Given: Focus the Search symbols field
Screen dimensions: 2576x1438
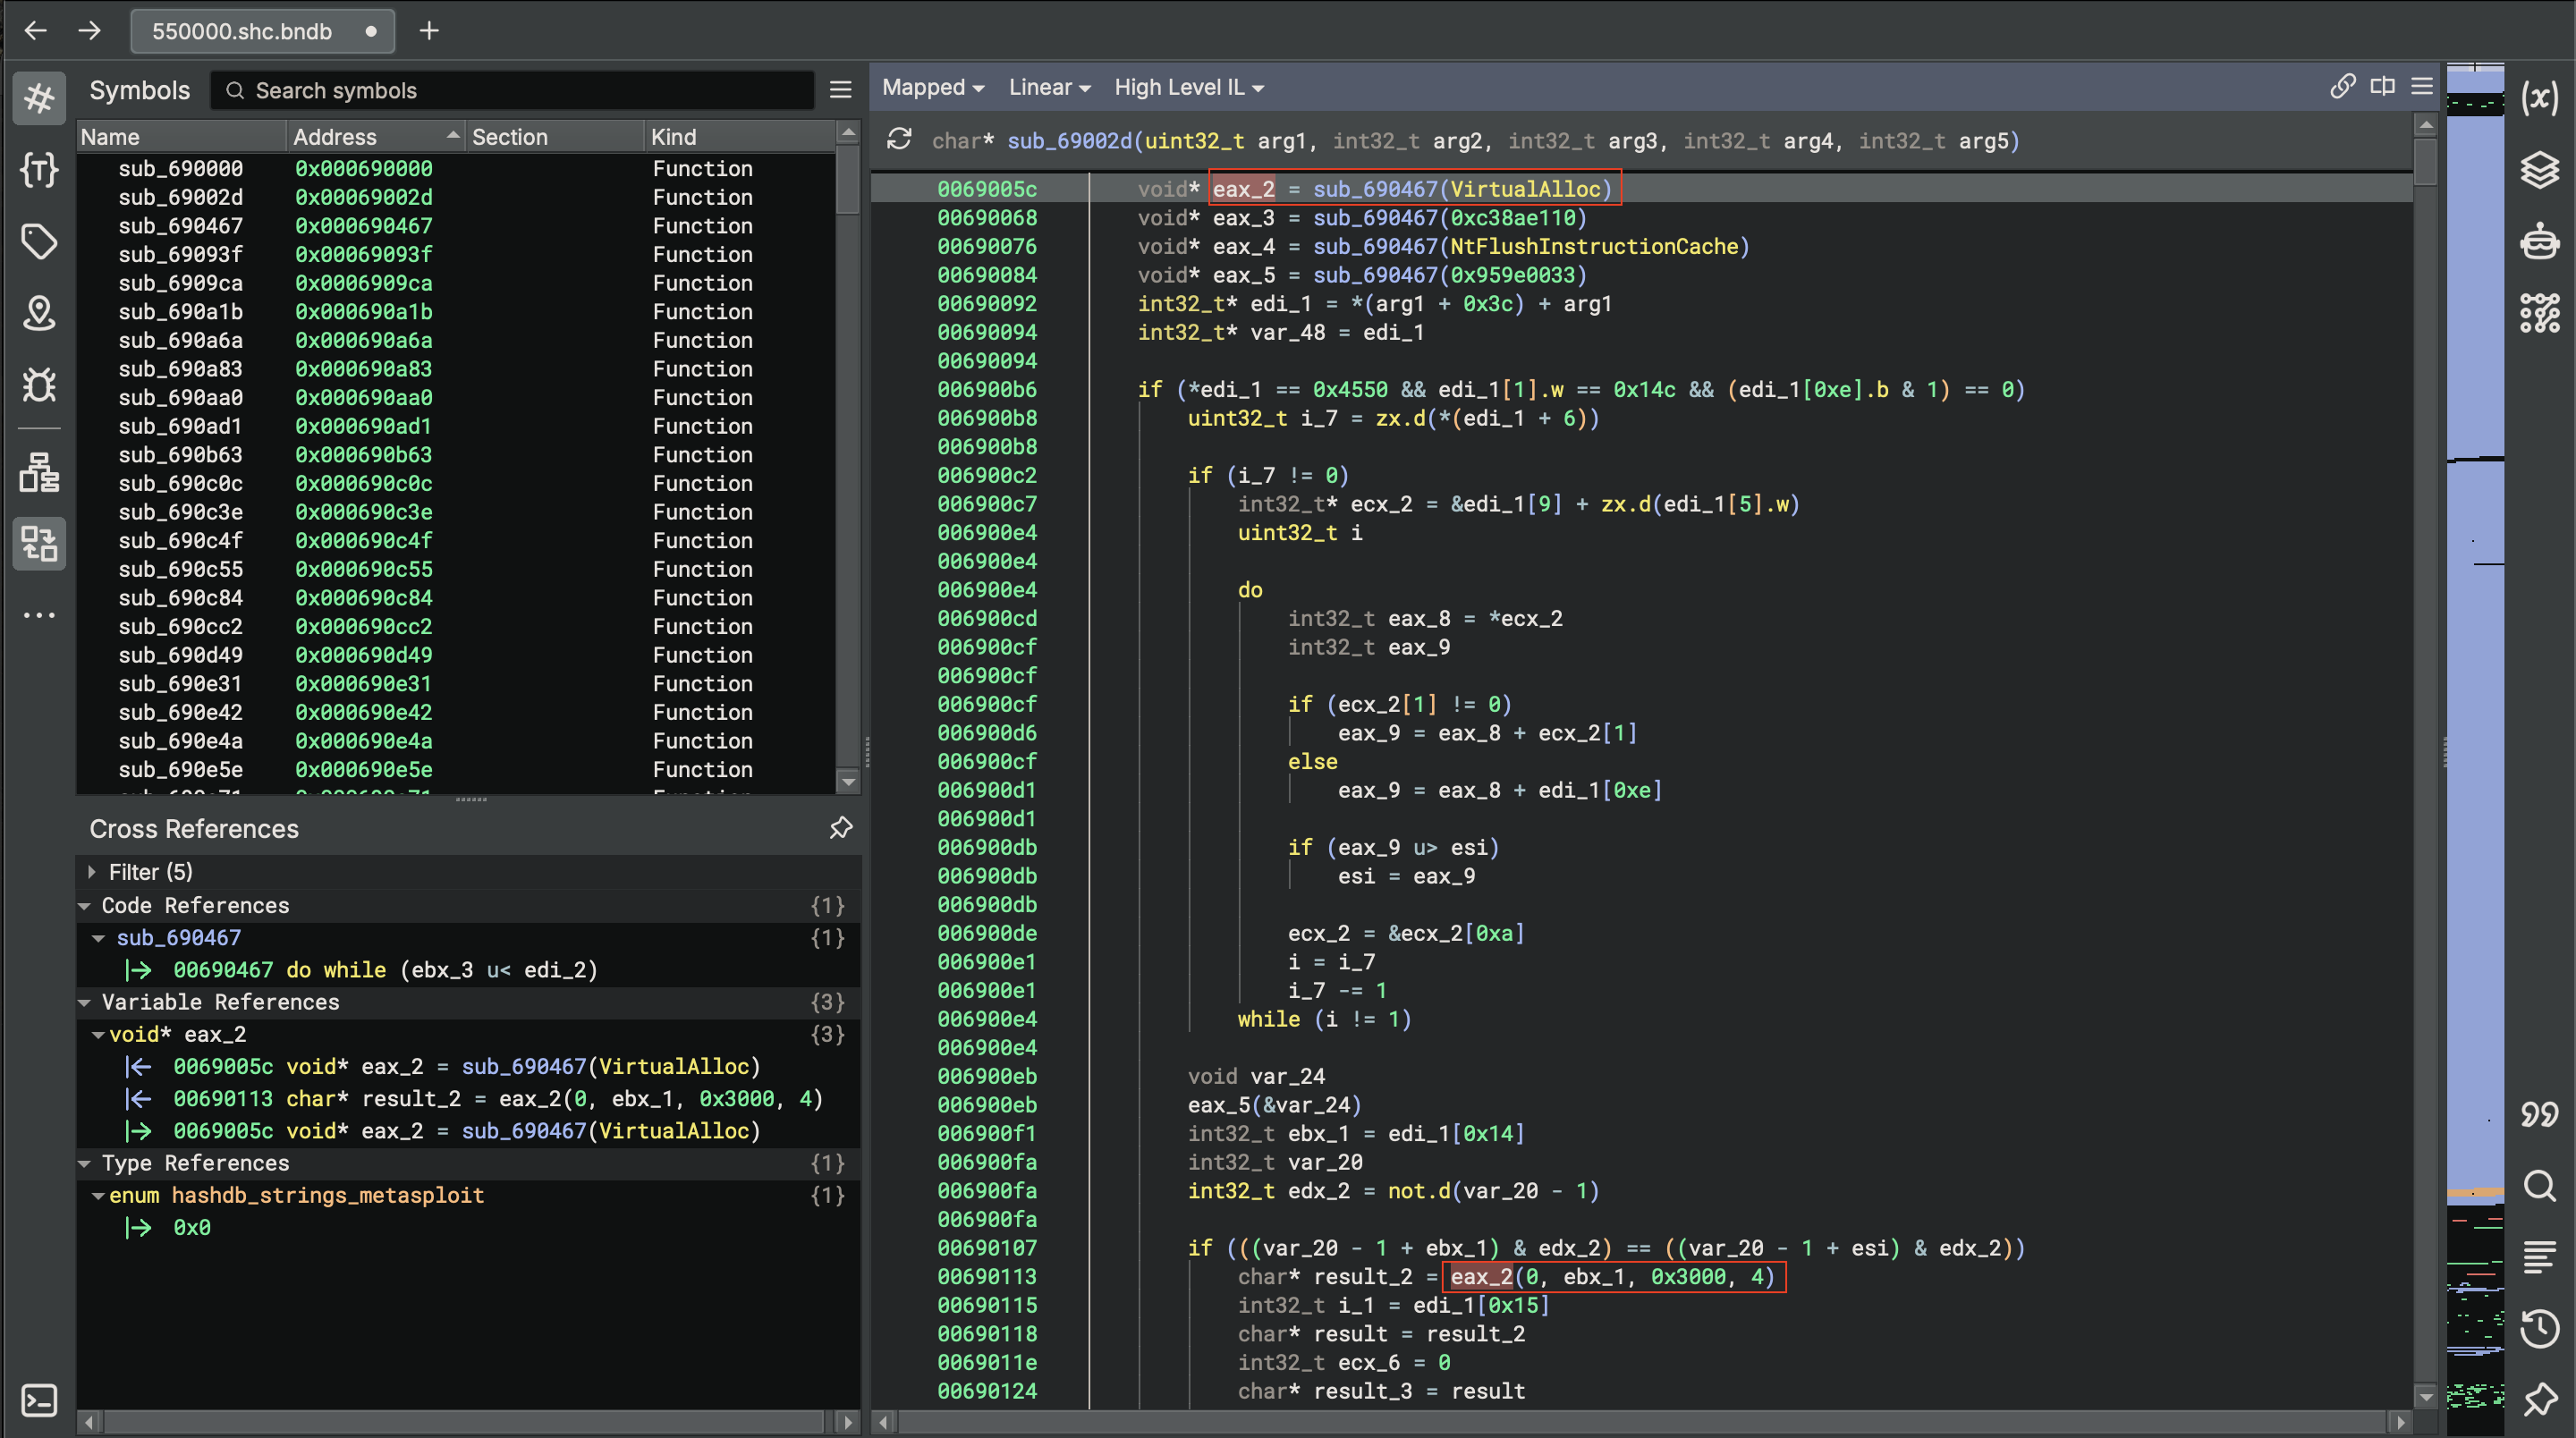Looking at the screenshot, I should pos(513,90).
